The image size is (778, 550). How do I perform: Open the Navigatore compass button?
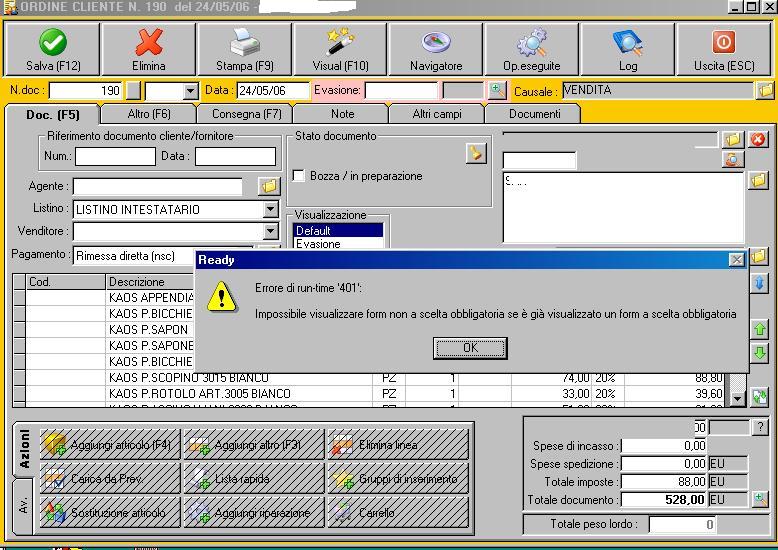436,49
